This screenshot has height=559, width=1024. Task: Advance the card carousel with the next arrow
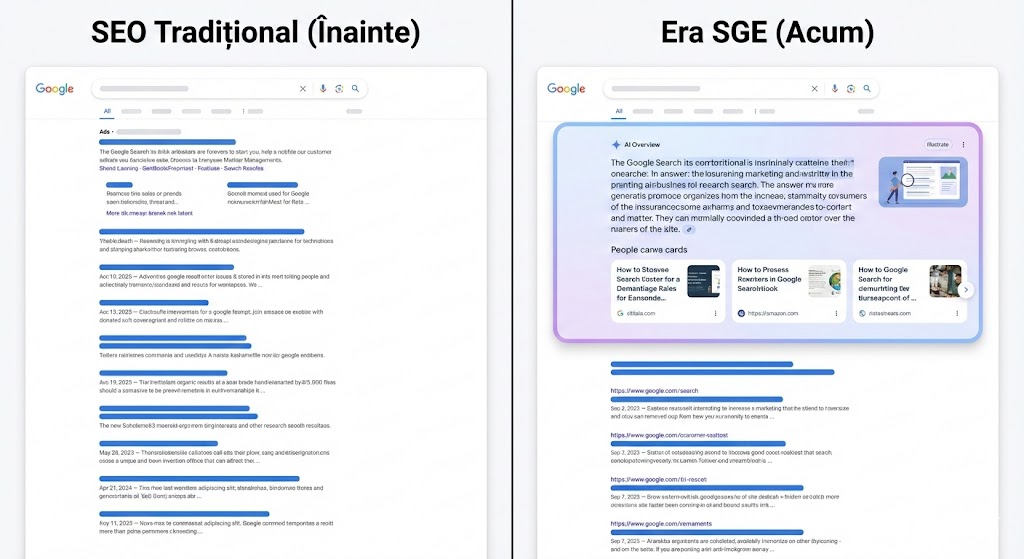tap(966, 290)
